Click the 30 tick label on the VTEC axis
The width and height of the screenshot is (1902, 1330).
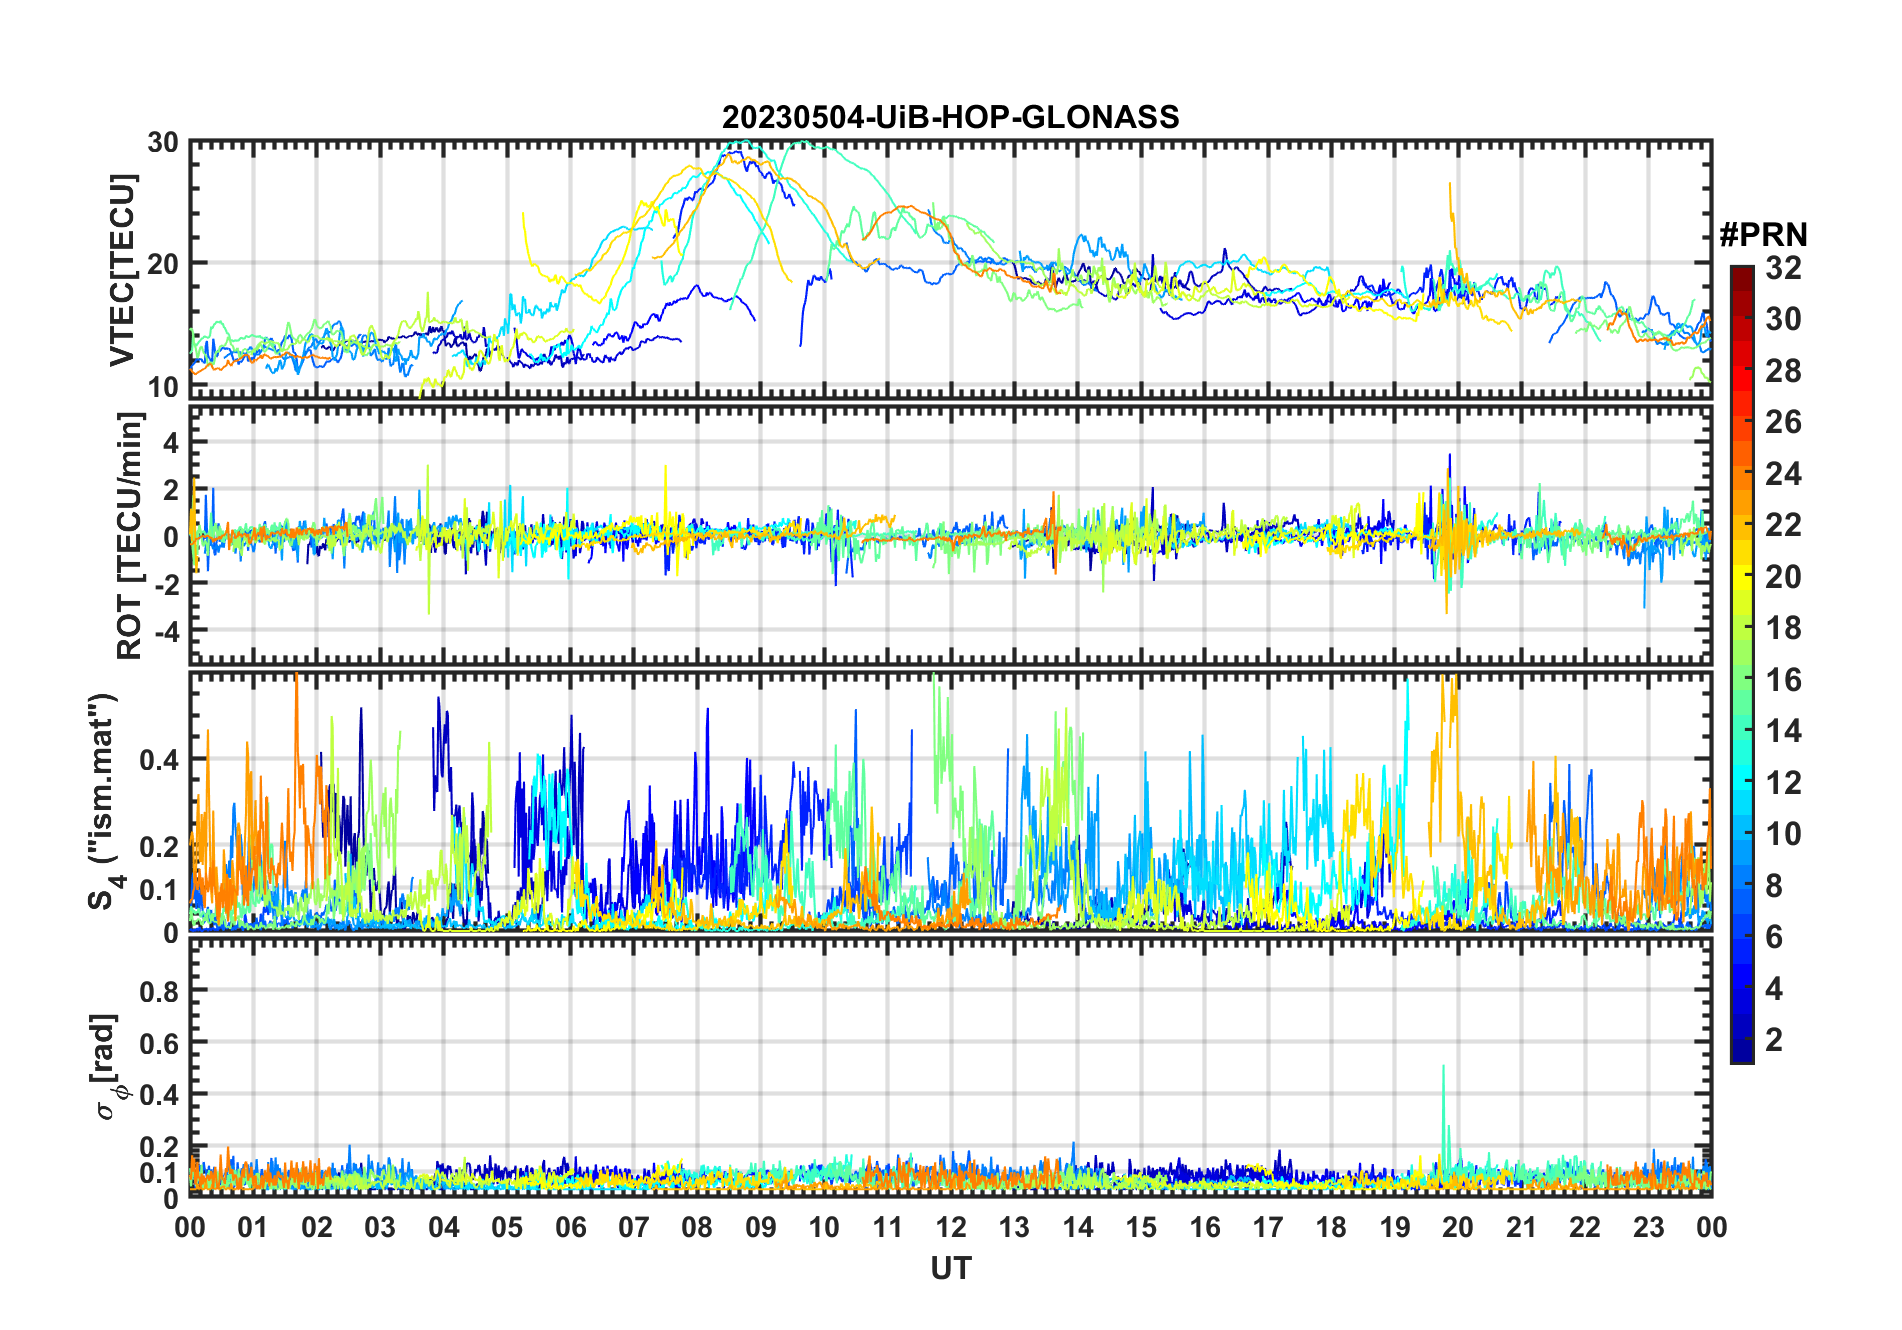163,143
